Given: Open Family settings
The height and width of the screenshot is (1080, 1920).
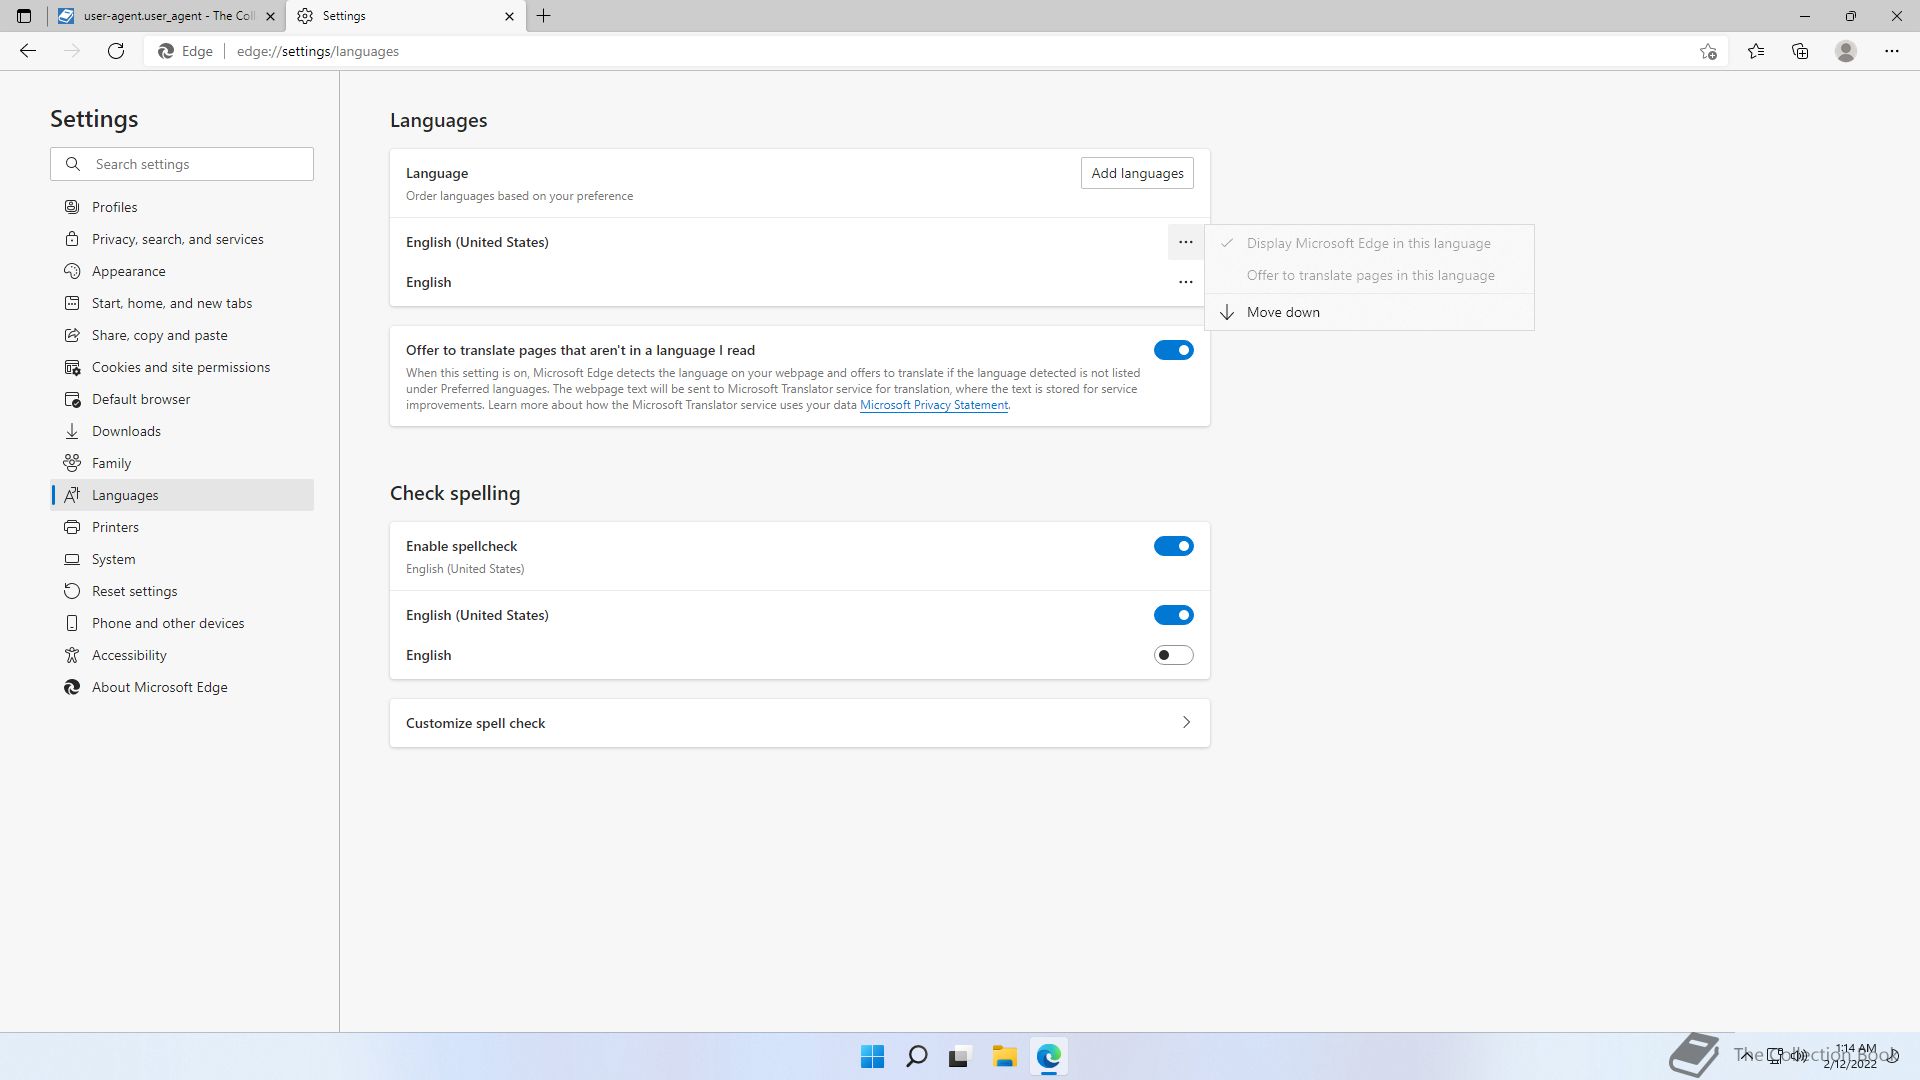Looking at the screenshot, I should (182, 463).
